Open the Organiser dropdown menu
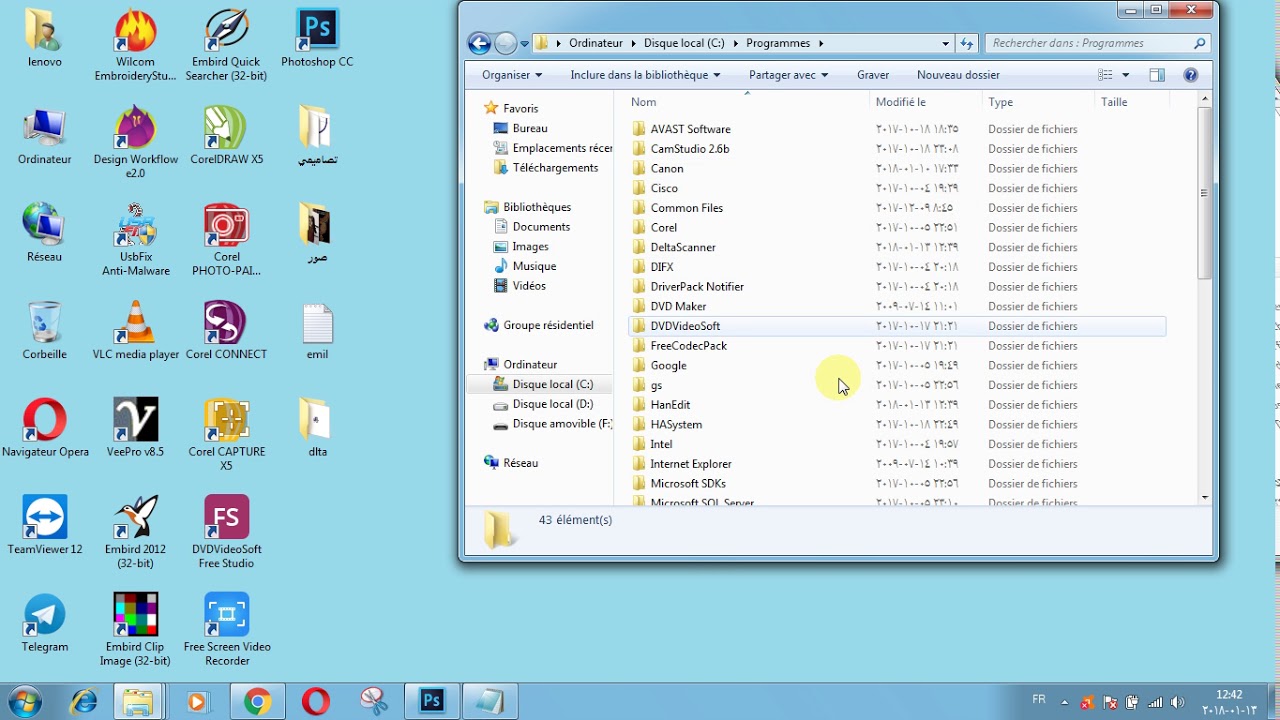Viewport: 1280px width, 720px height. (512, 75)
